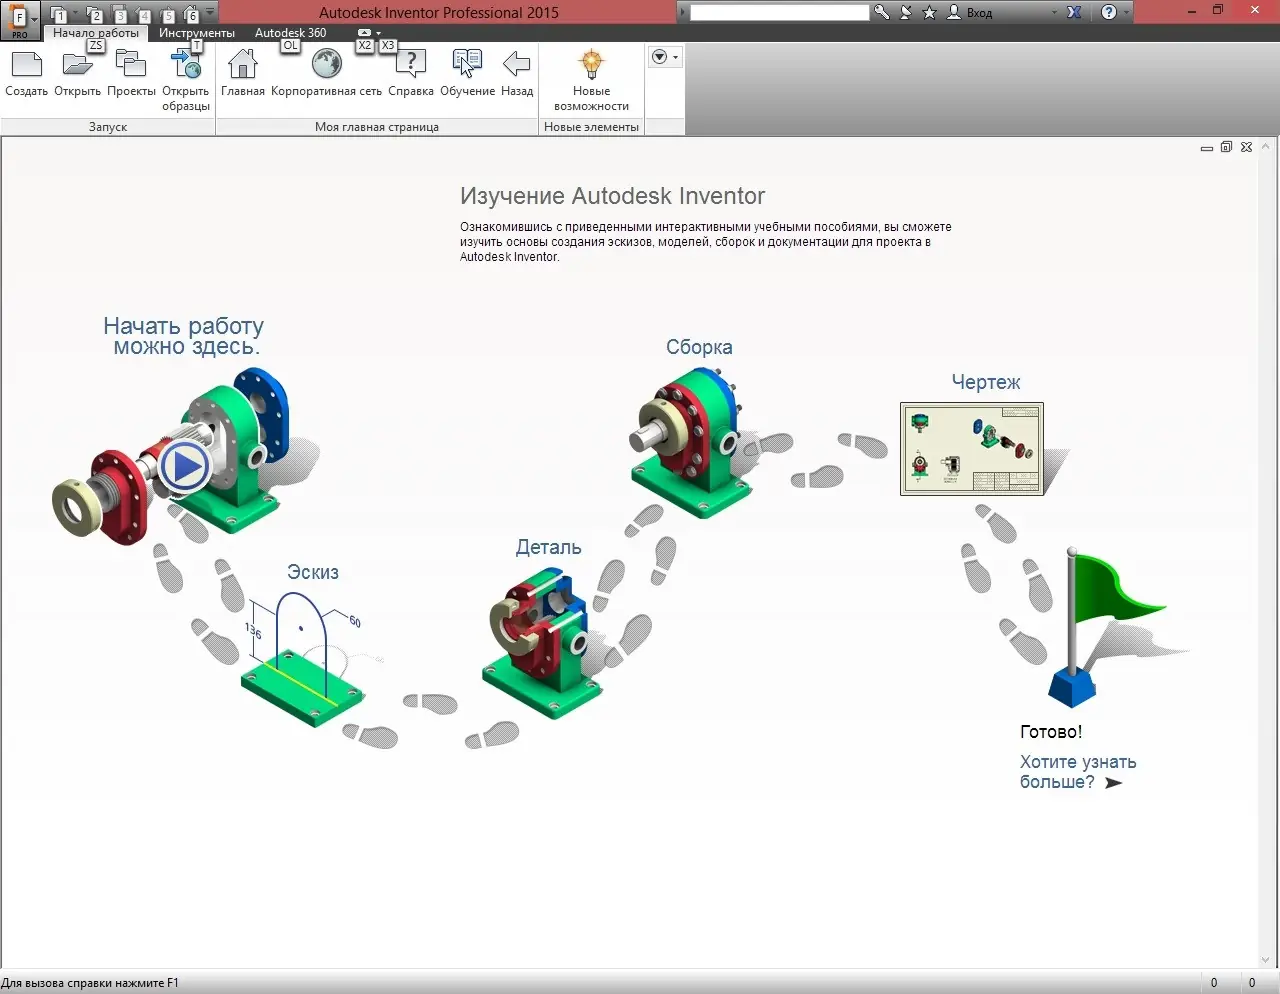
Task: Click the Вход sign-in button
Action: [970, 13]
